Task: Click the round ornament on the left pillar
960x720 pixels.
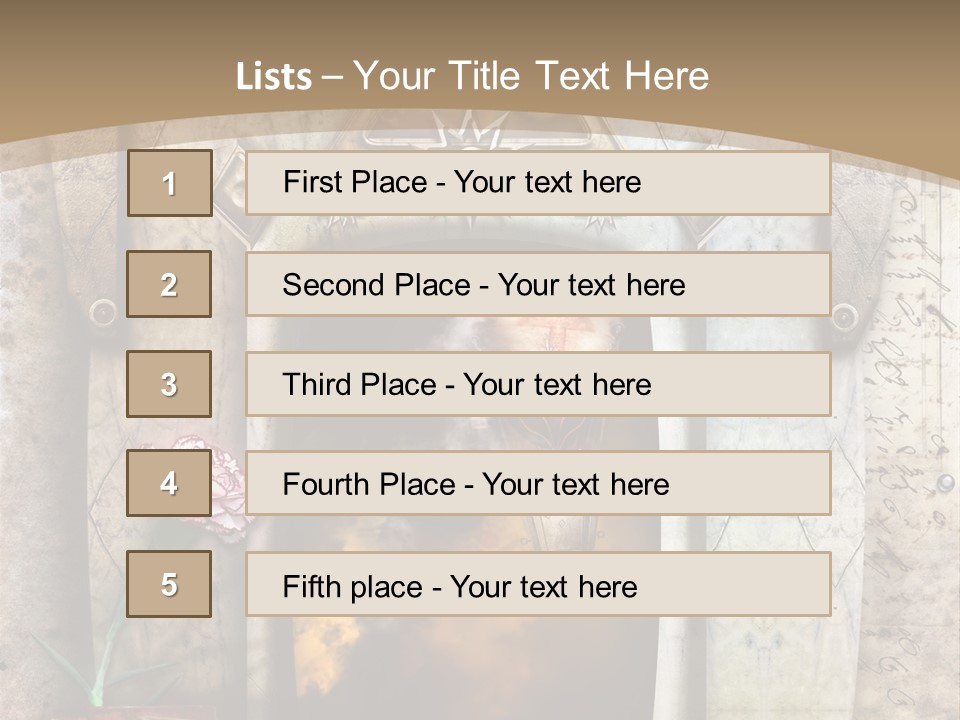Action: coord(103,314)
